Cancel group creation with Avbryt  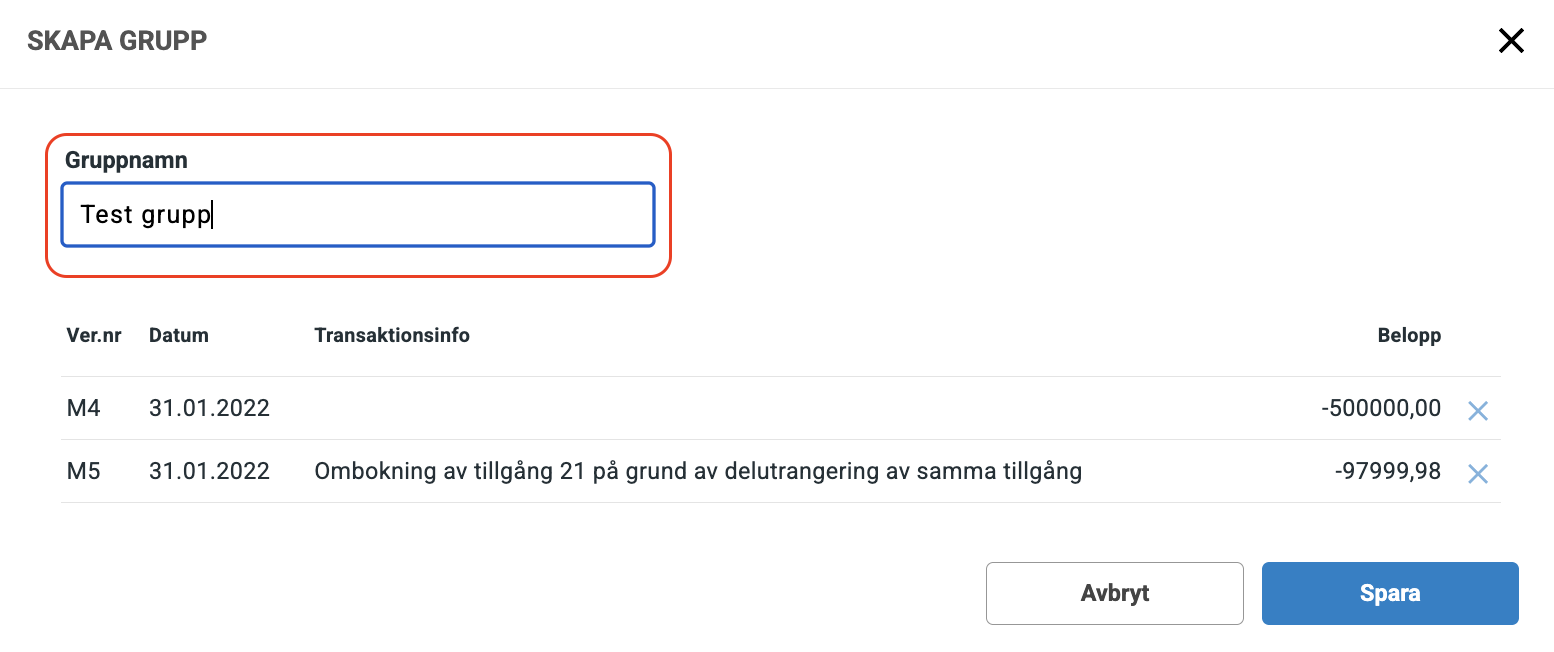[1114, 593]
